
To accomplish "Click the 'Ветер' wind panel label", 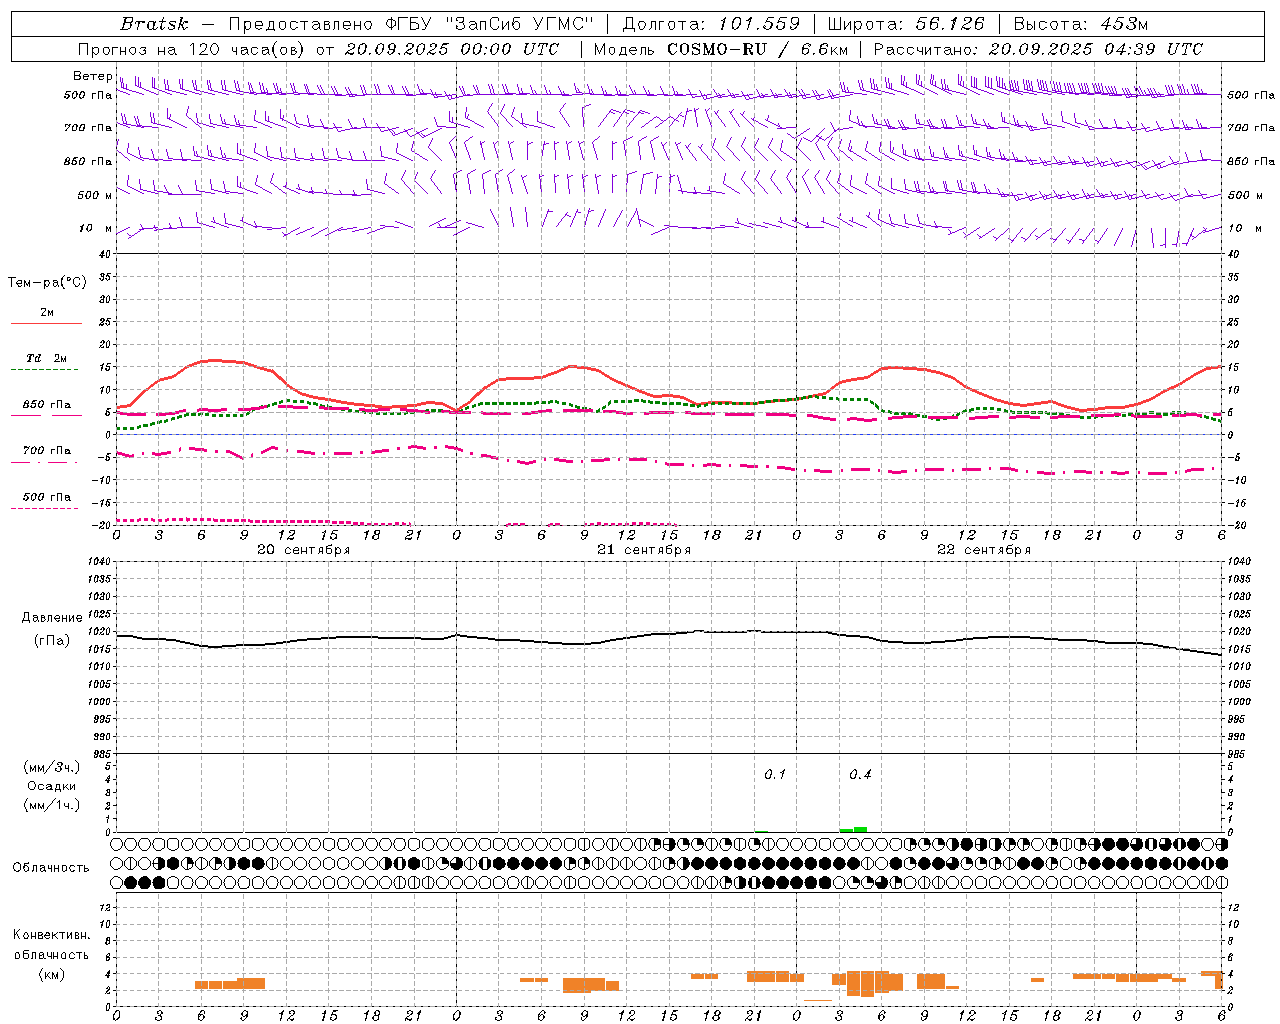I will click(x=92, y=76).
